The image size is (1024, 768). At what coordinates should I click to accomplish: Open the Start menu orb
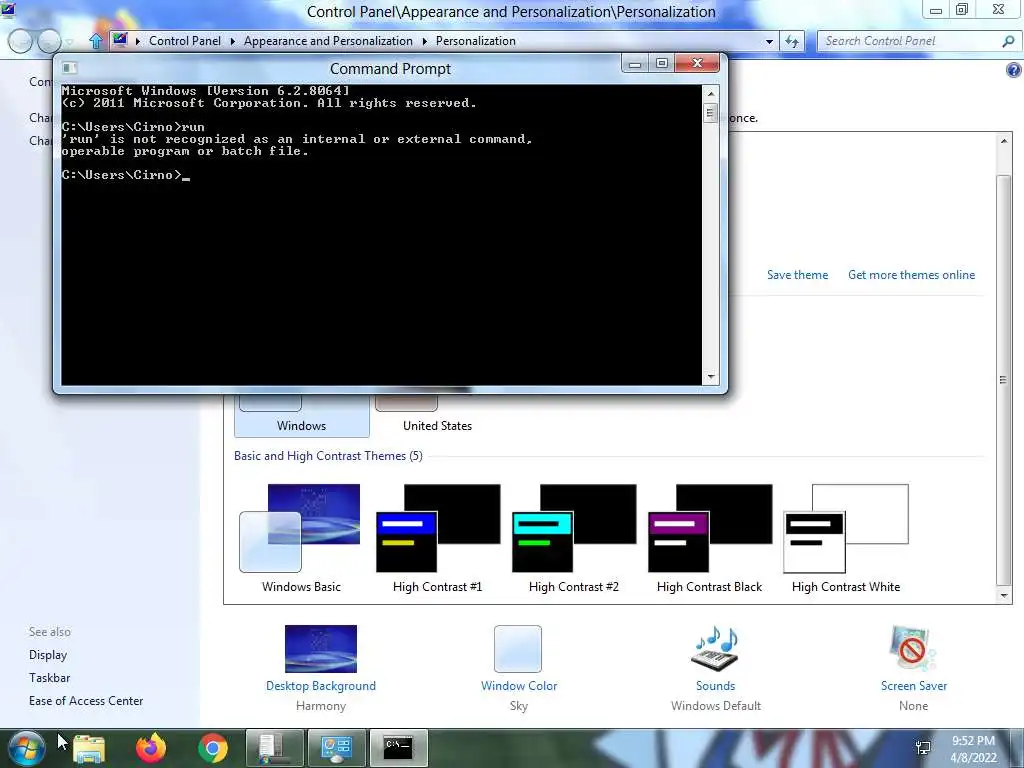click(x=26, y=748)
